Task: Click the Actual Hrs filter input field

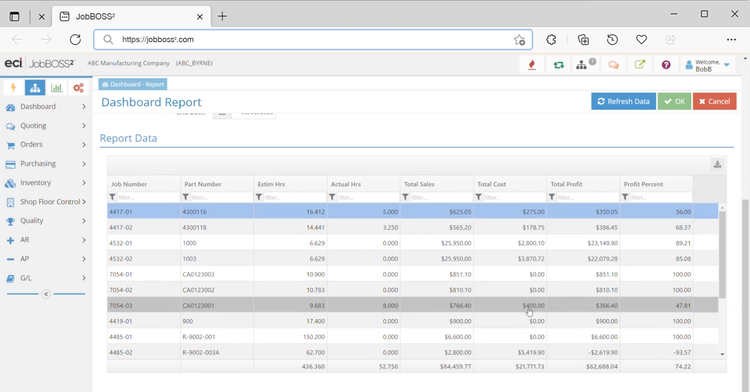Action: click(x=367, y=197)
